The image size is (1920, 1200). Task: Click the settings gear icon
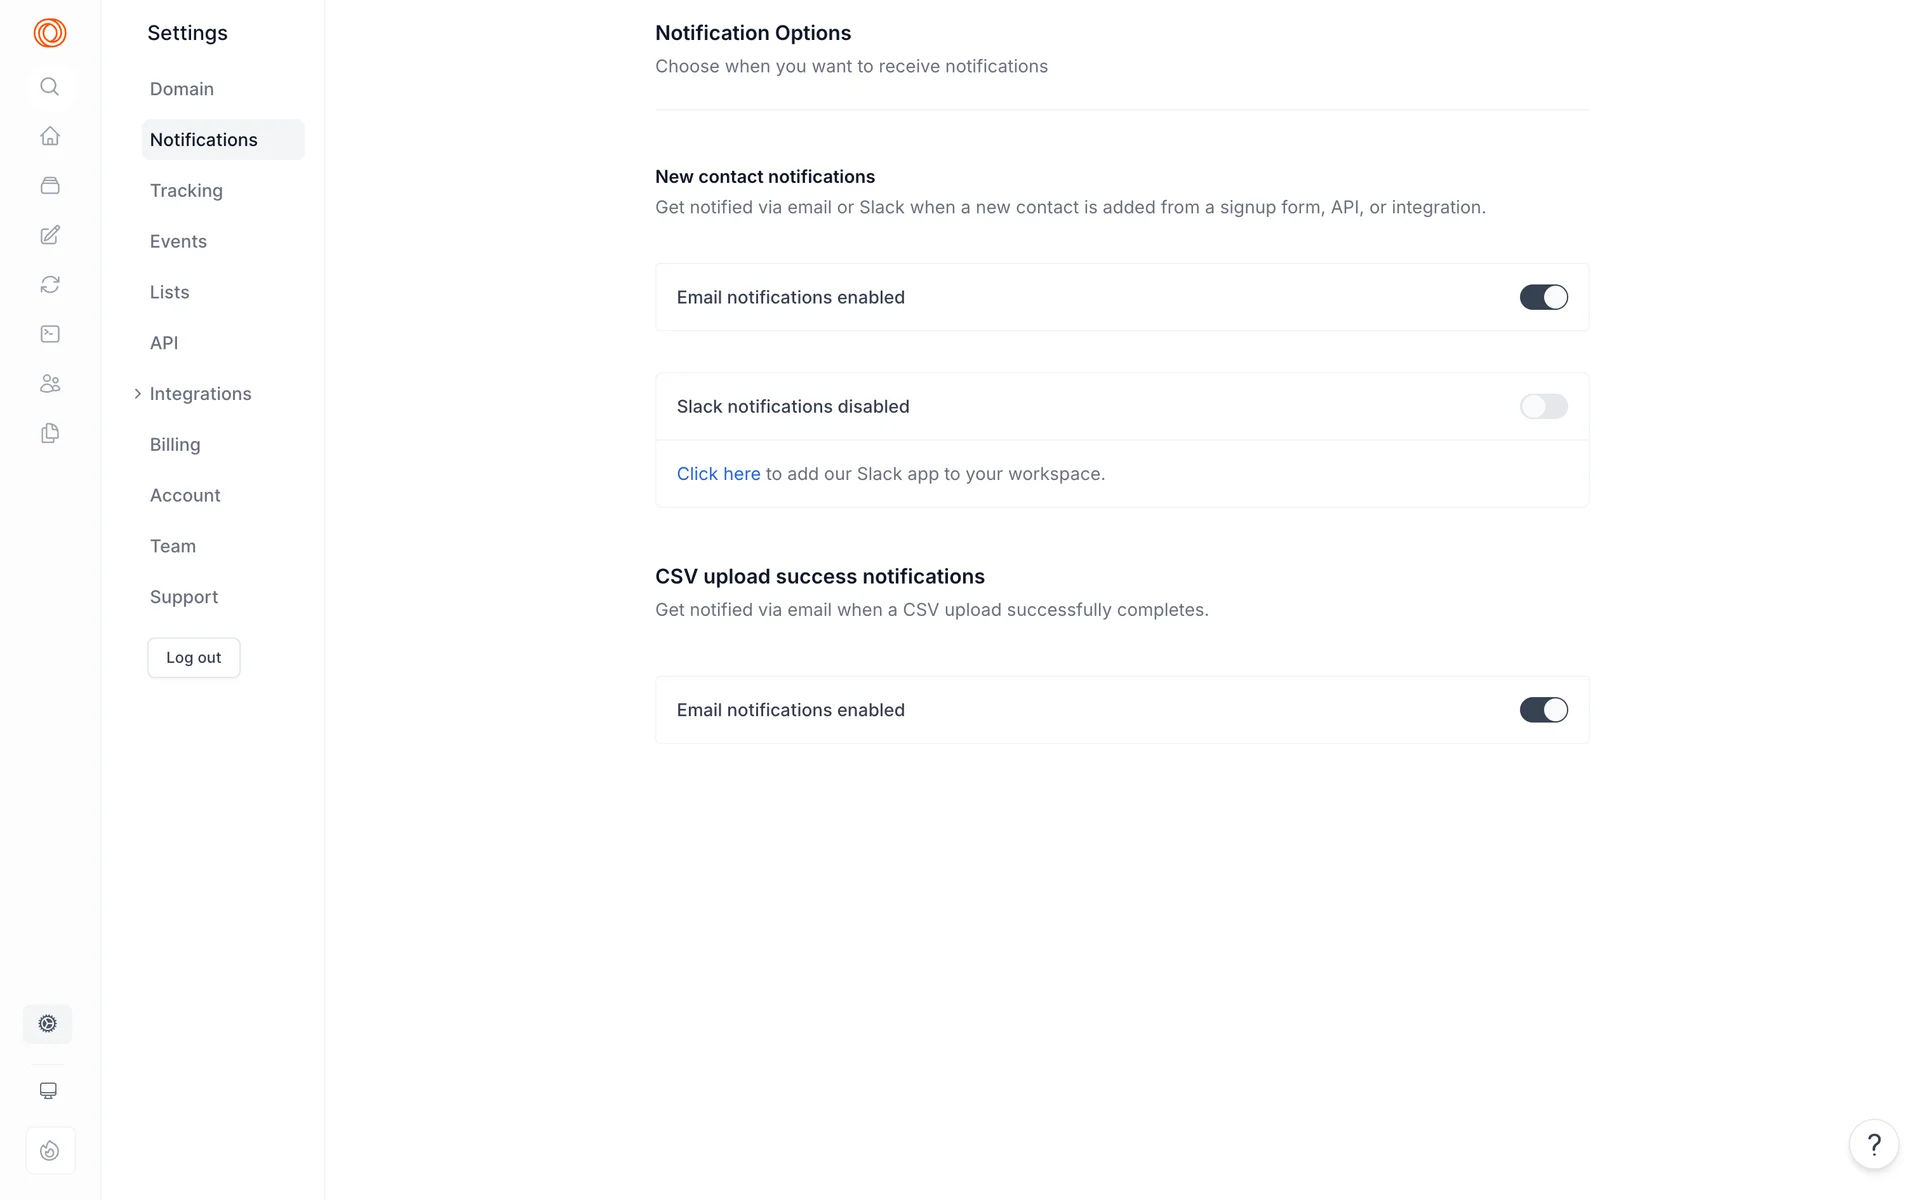click(48, 1024)
